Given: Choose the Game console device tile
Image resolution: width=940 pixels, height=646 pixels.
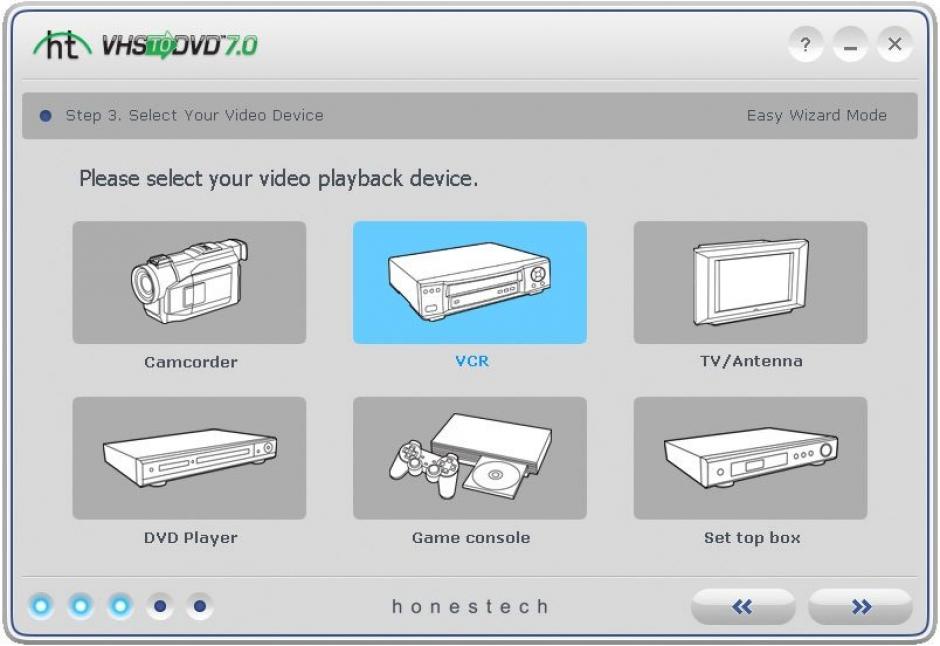Looking at the screenshot, I should pyautogui.click(x=470, y=458).
